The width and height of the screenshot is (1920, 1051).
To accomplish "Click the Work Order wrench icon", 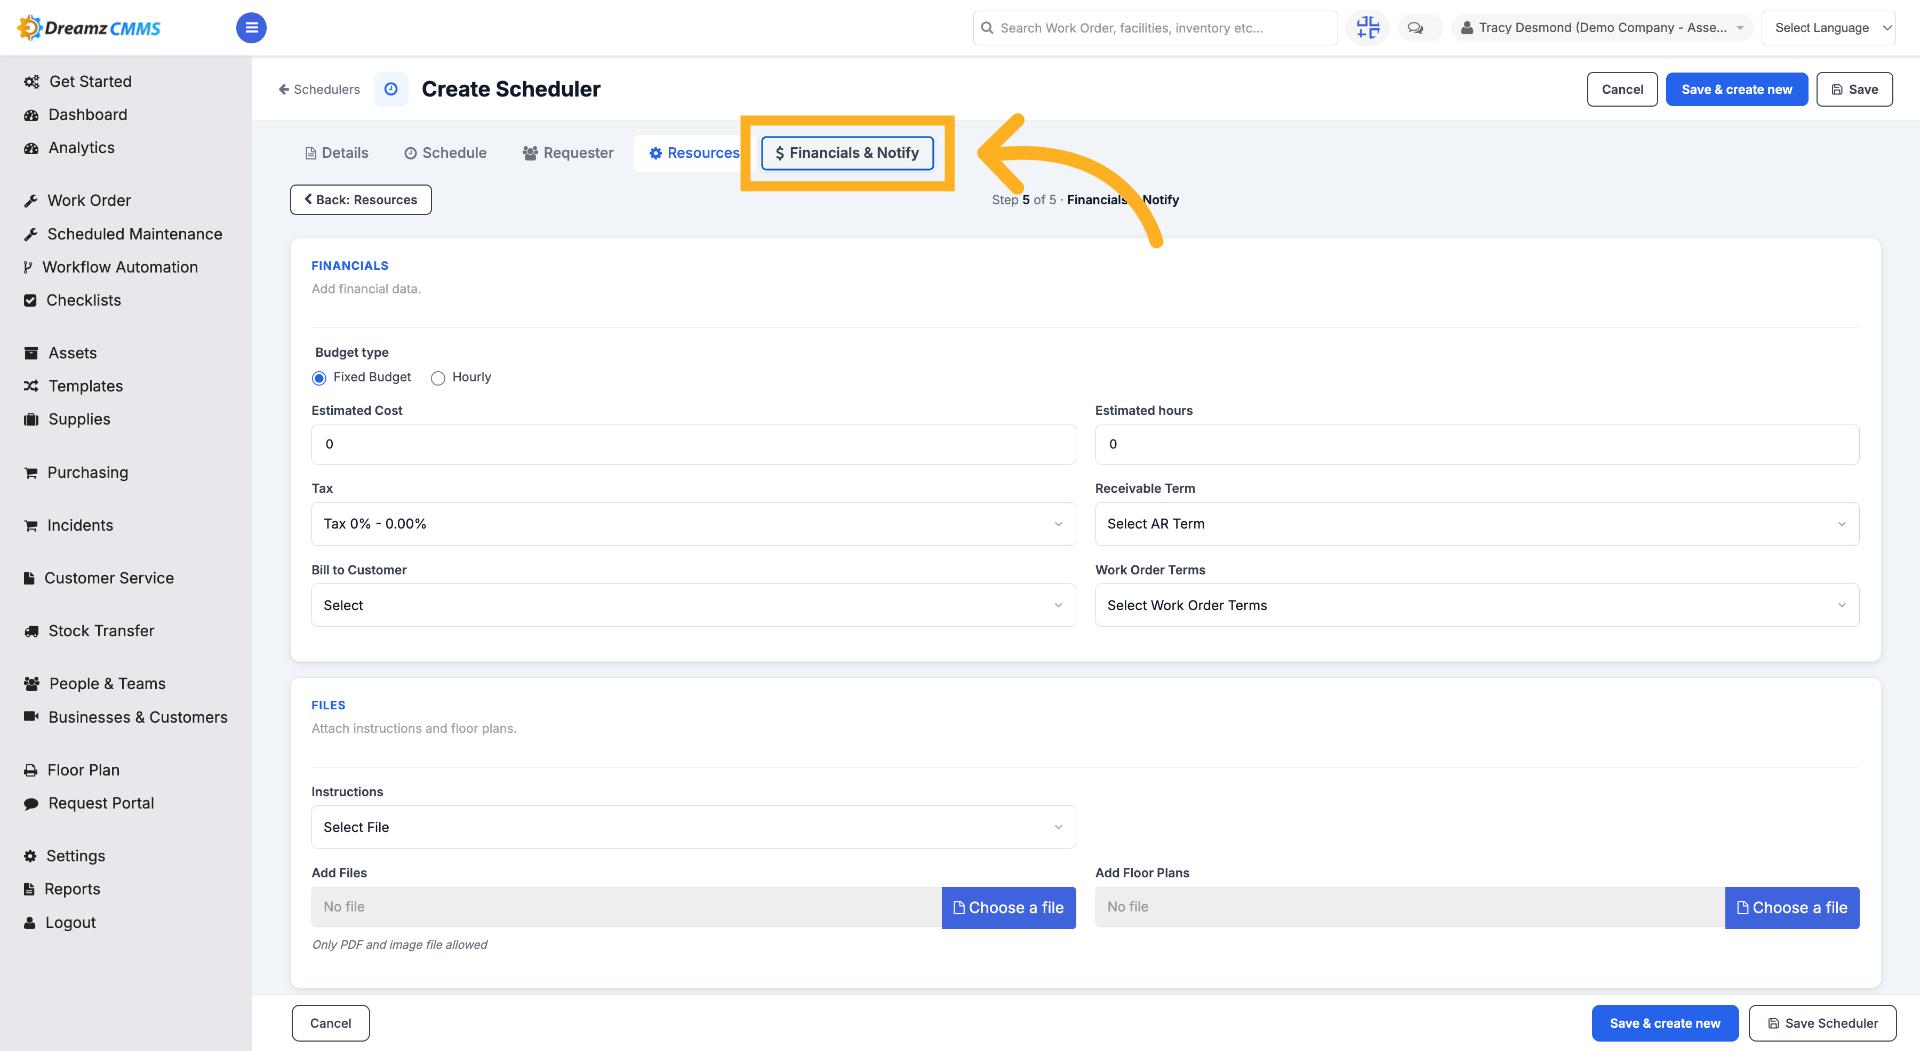I will pos(31,201).
